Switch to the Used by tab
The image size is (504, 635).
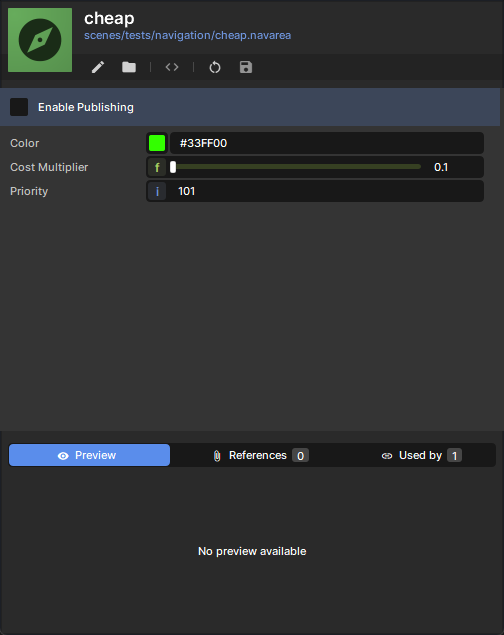click(421, 455)
